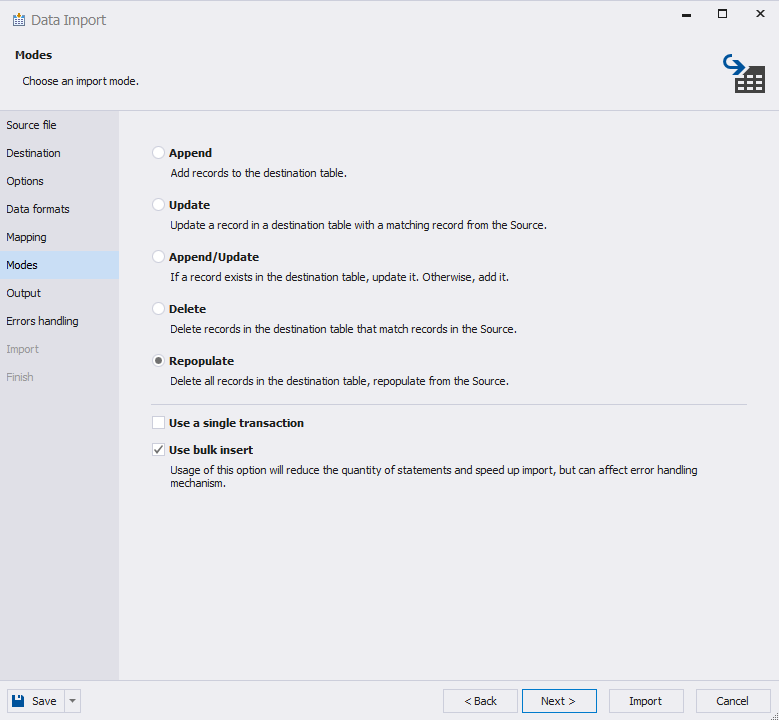The width and height of the screenshot is (779, 720).
Task: Minimize the Data Import window
Action: tap(687, 14)
